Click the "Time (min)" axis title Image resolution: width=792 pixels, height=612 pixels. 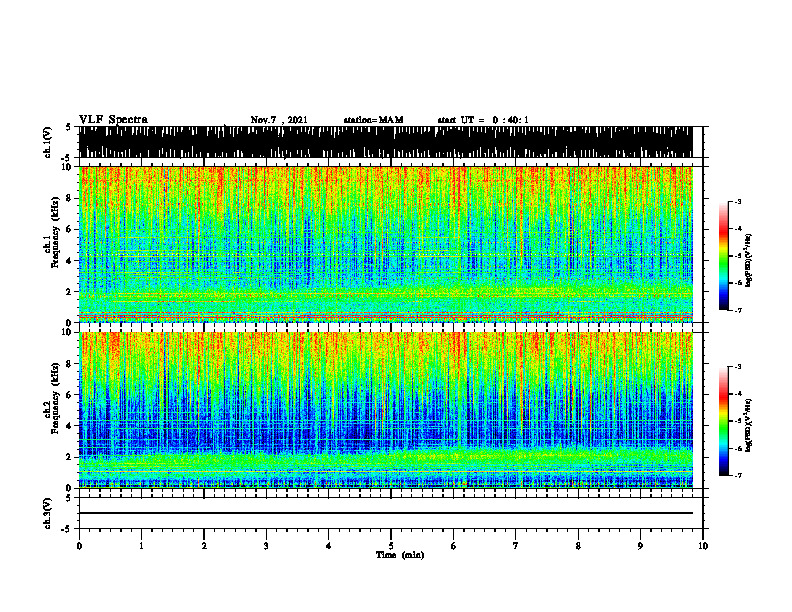pyautogui.click(x=400, y=555)
